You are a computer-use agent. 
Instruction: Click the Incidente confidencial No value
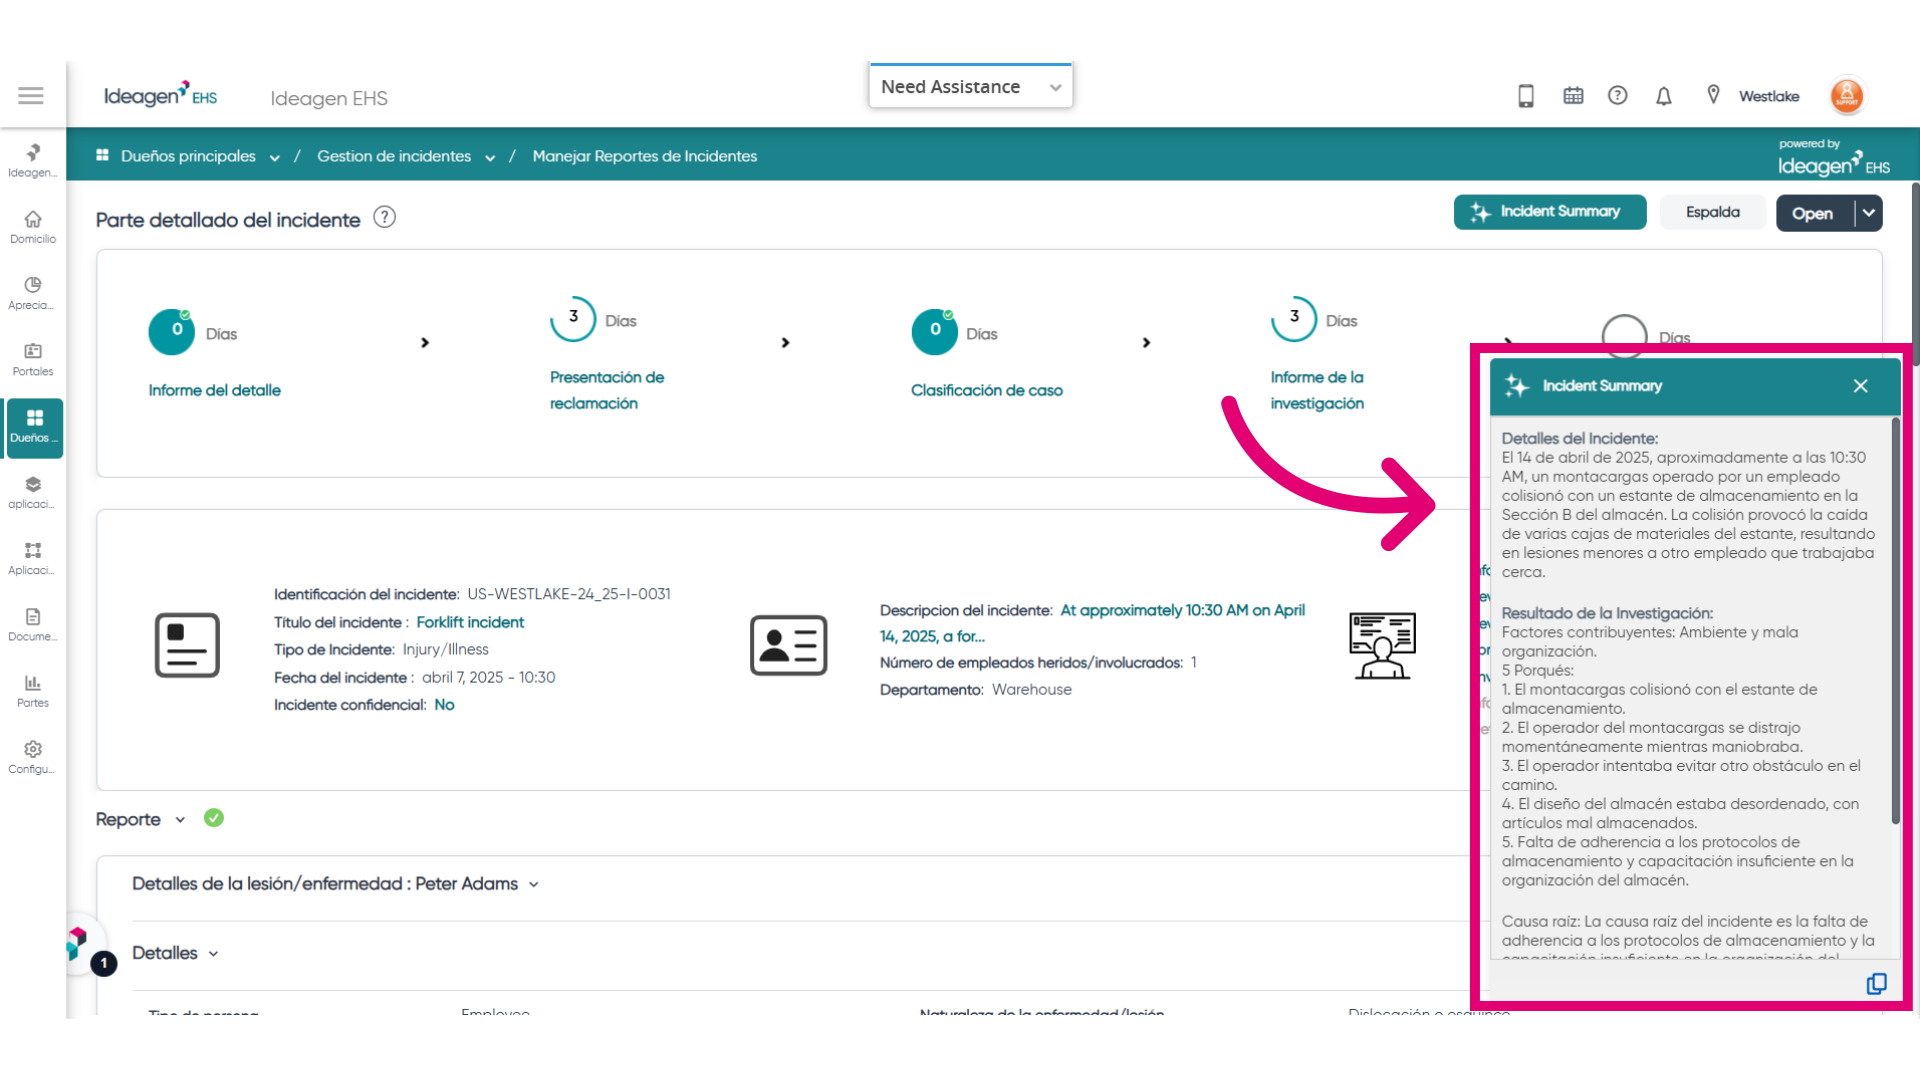[444, 705]
